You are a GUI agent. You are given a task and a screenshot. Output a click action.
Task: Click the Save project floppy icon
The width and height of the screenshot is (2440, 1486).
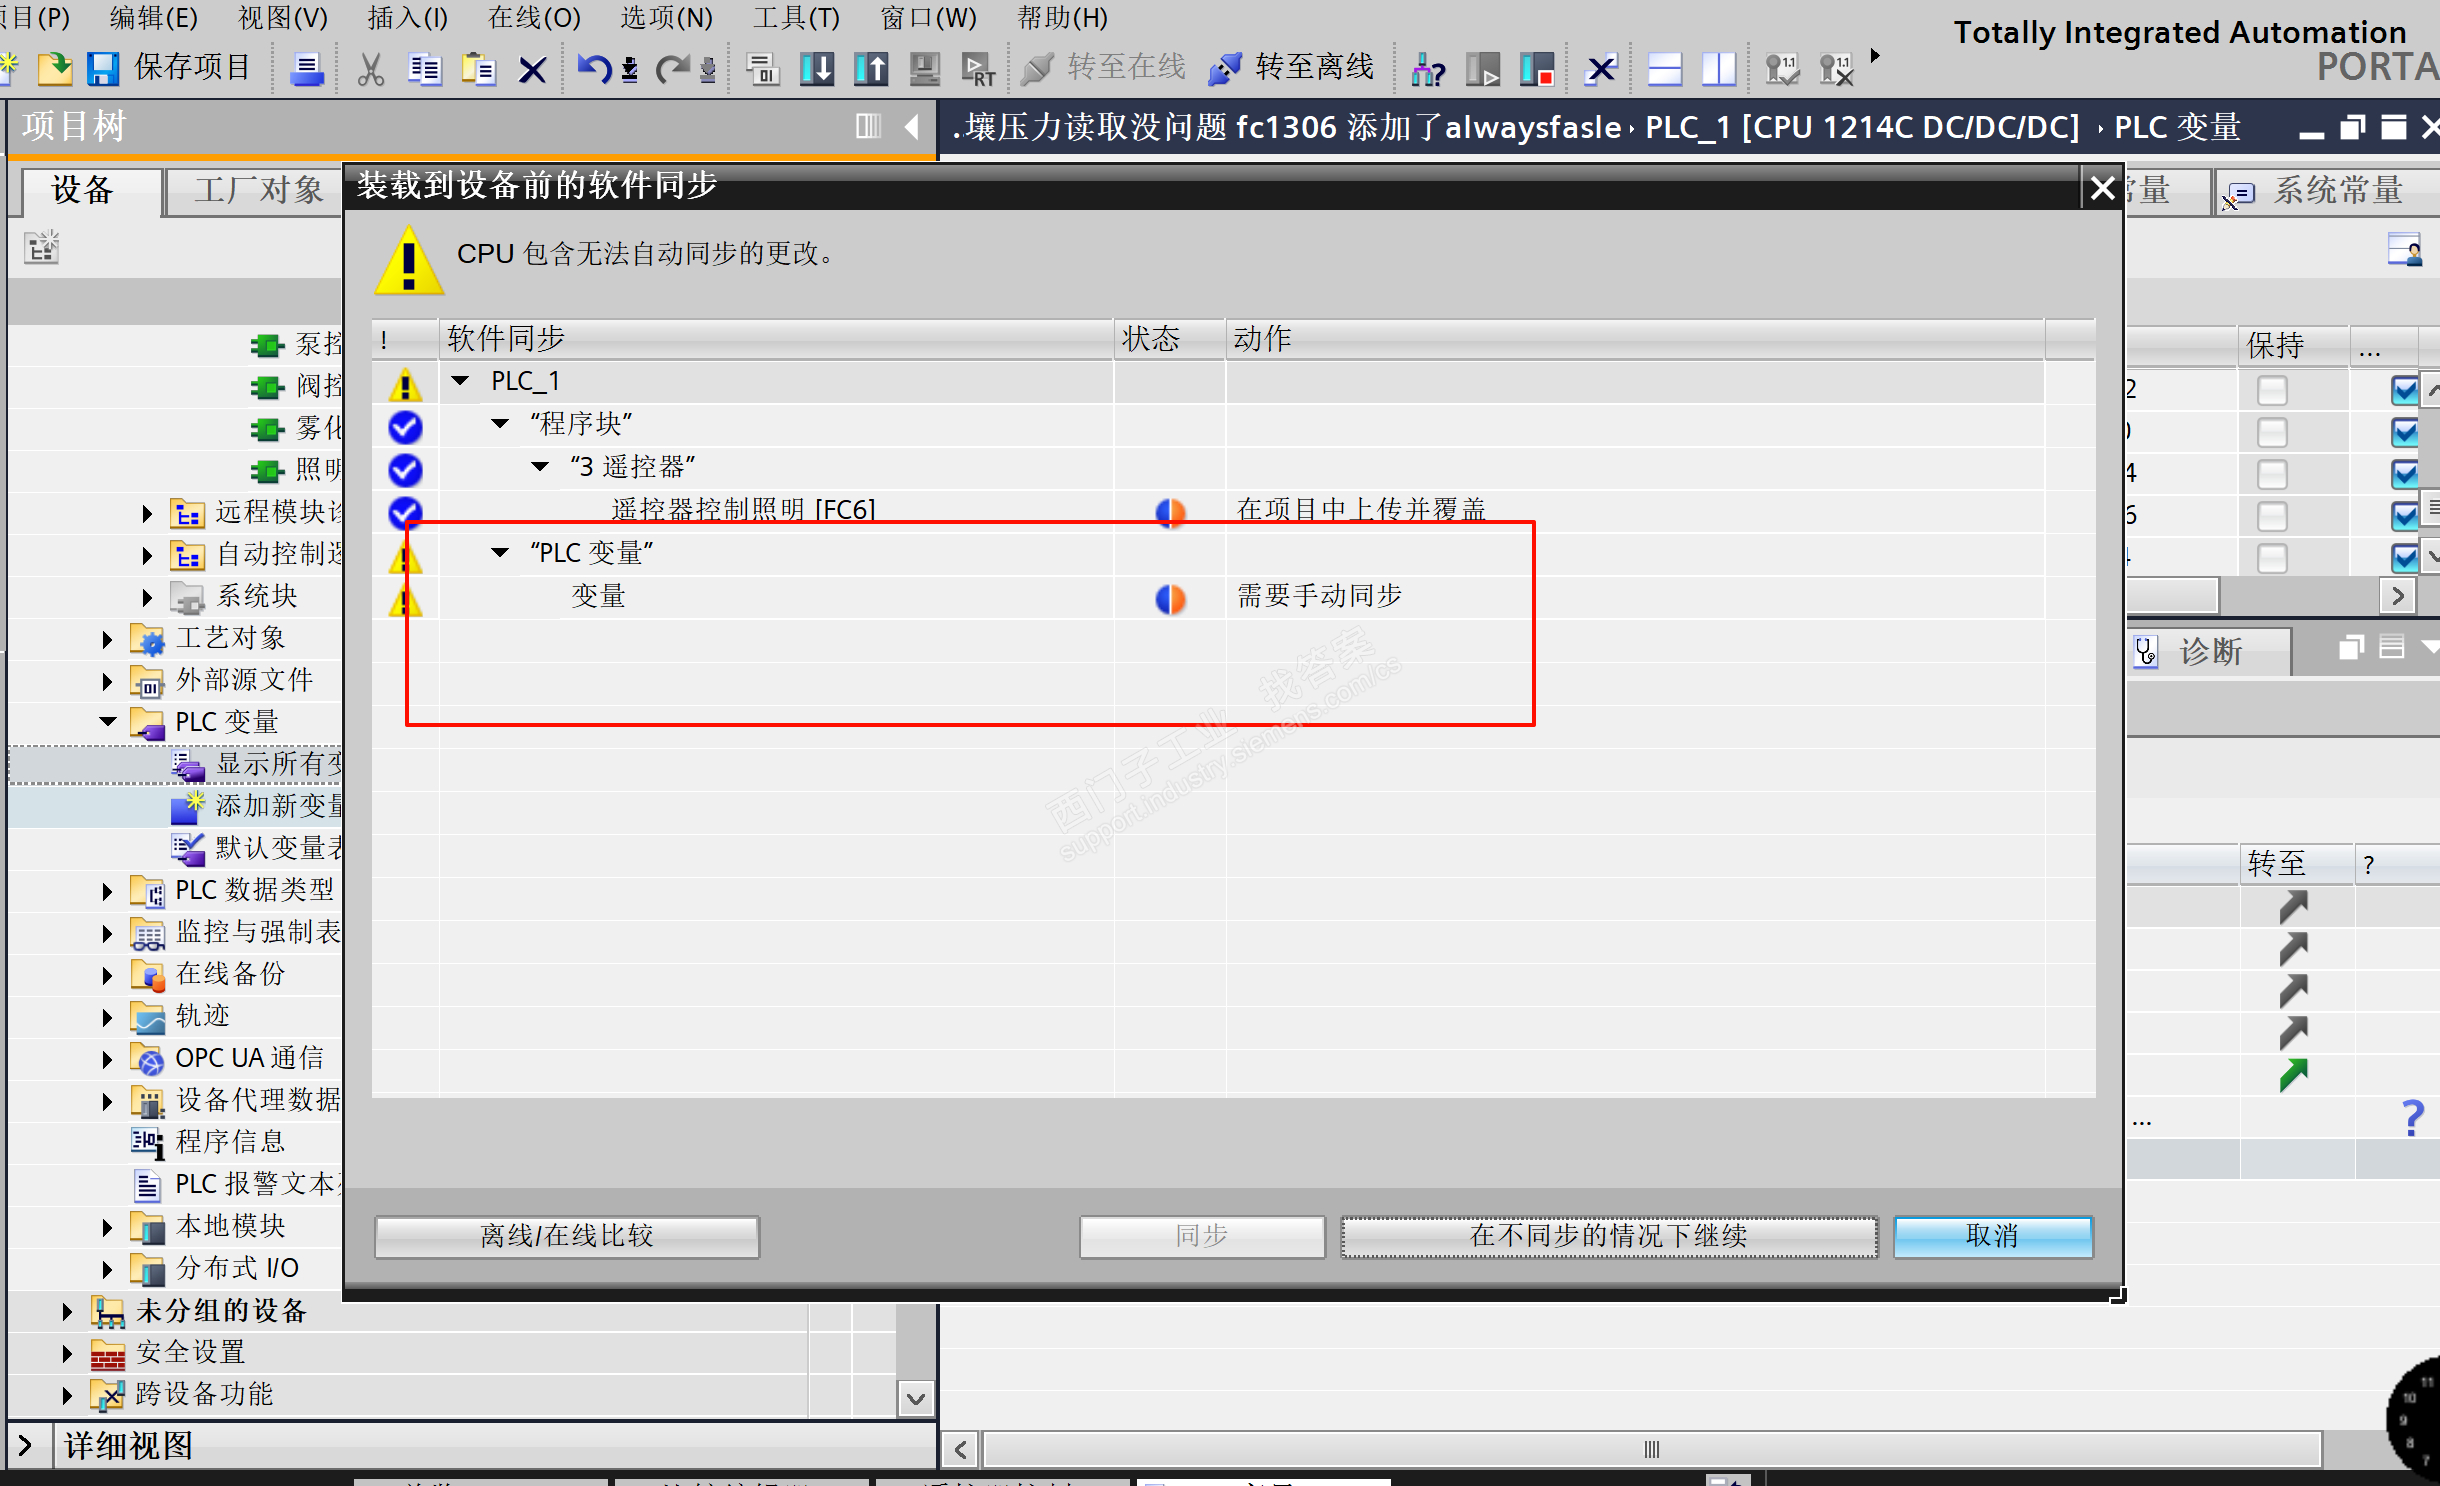coord(102,68)
